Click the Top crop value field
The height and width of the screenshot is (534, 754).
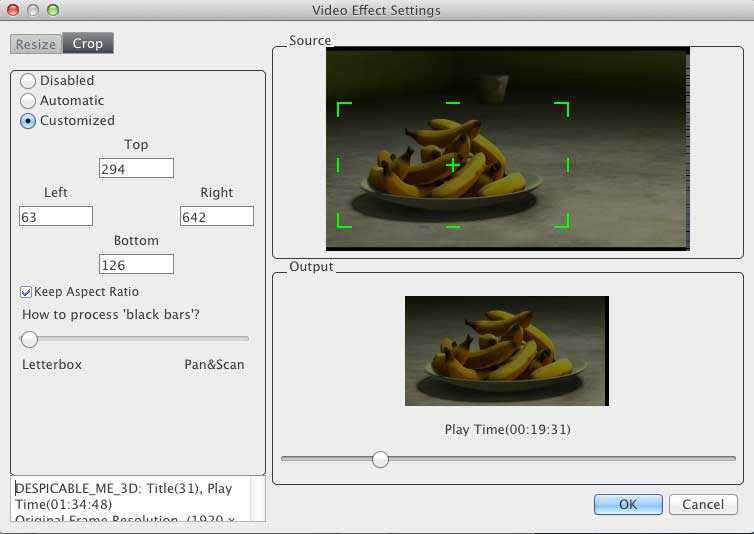click(136, 168)
